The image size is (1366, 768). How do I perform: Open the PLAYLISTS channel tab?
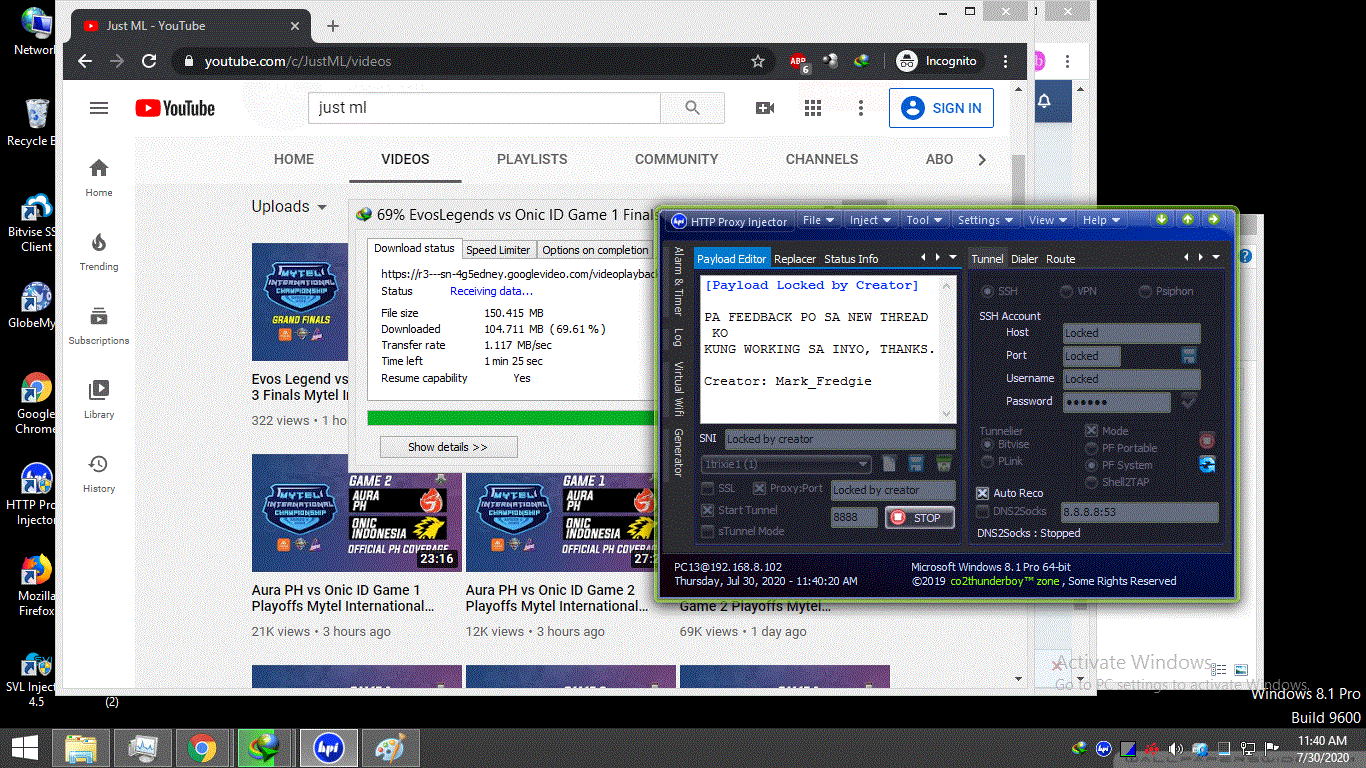point(532,159)
